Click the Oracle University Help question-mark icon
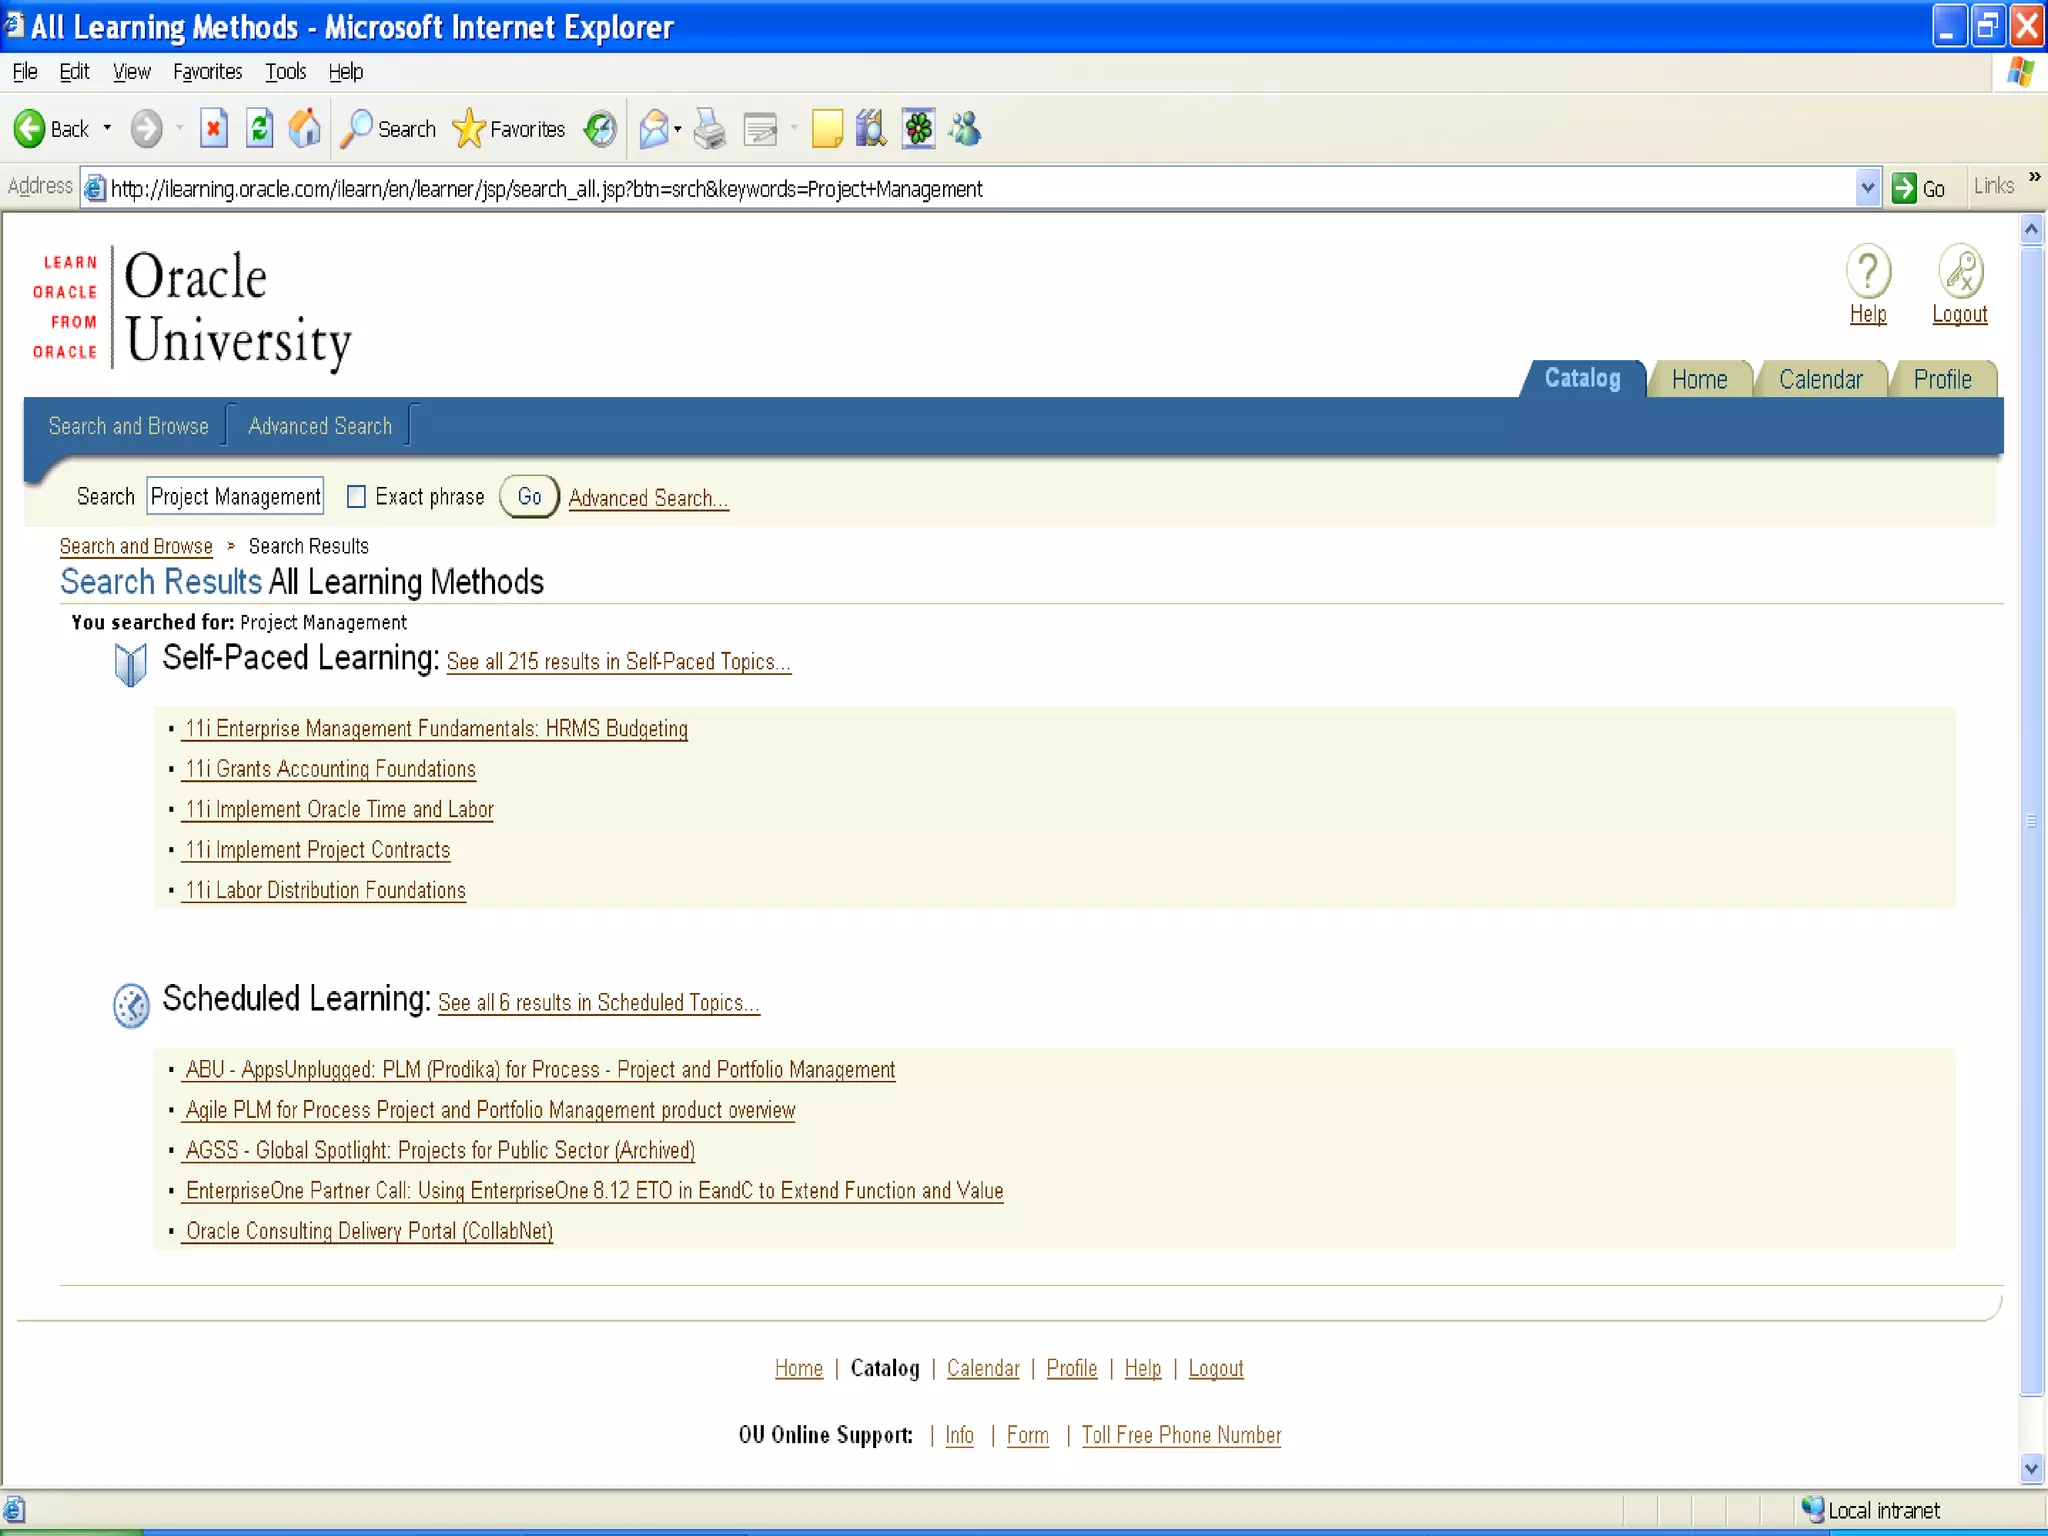 1867,272
